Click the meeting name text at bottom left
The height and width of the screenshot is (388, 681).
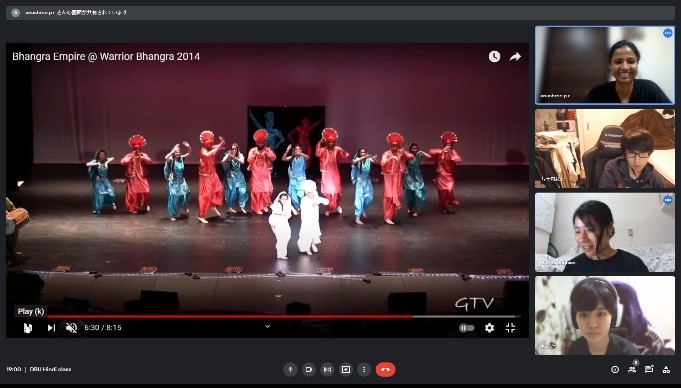[50, 369]
